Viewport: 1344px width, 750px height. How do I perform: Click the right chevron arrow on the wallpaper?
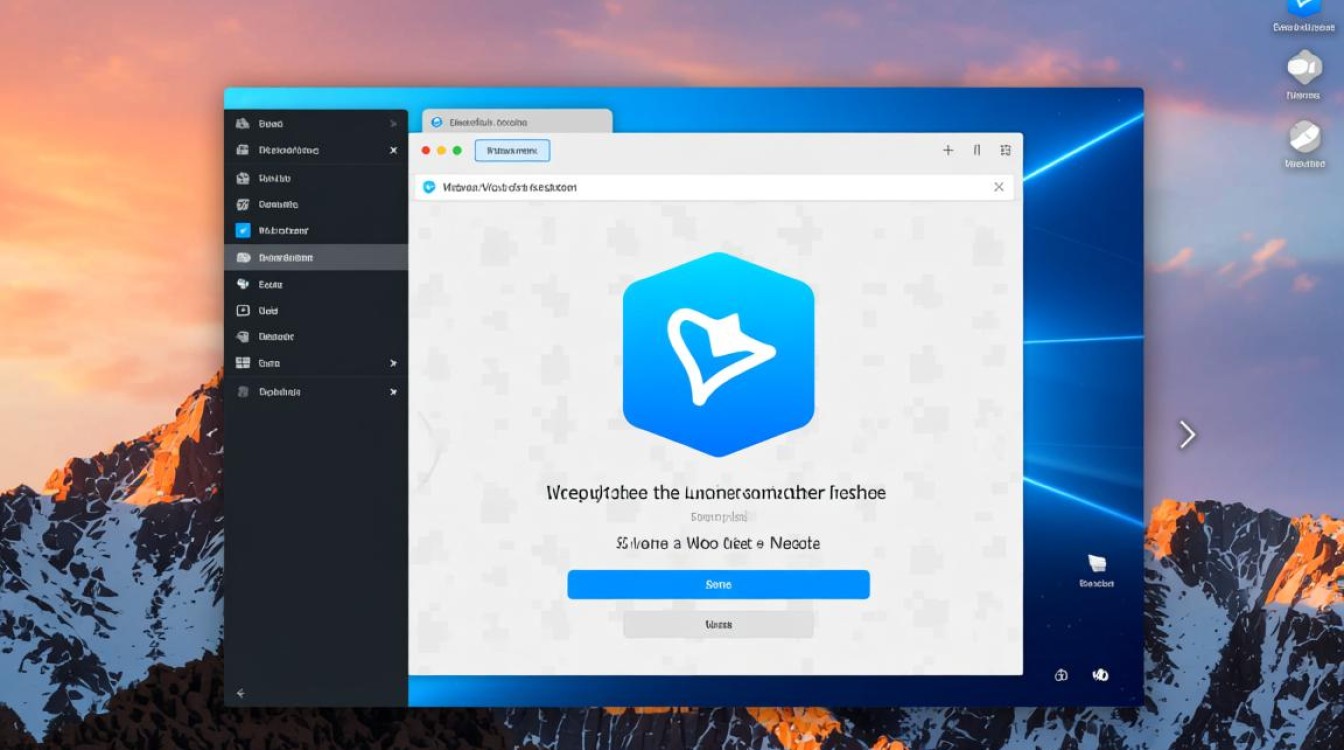pos(1187,434)
